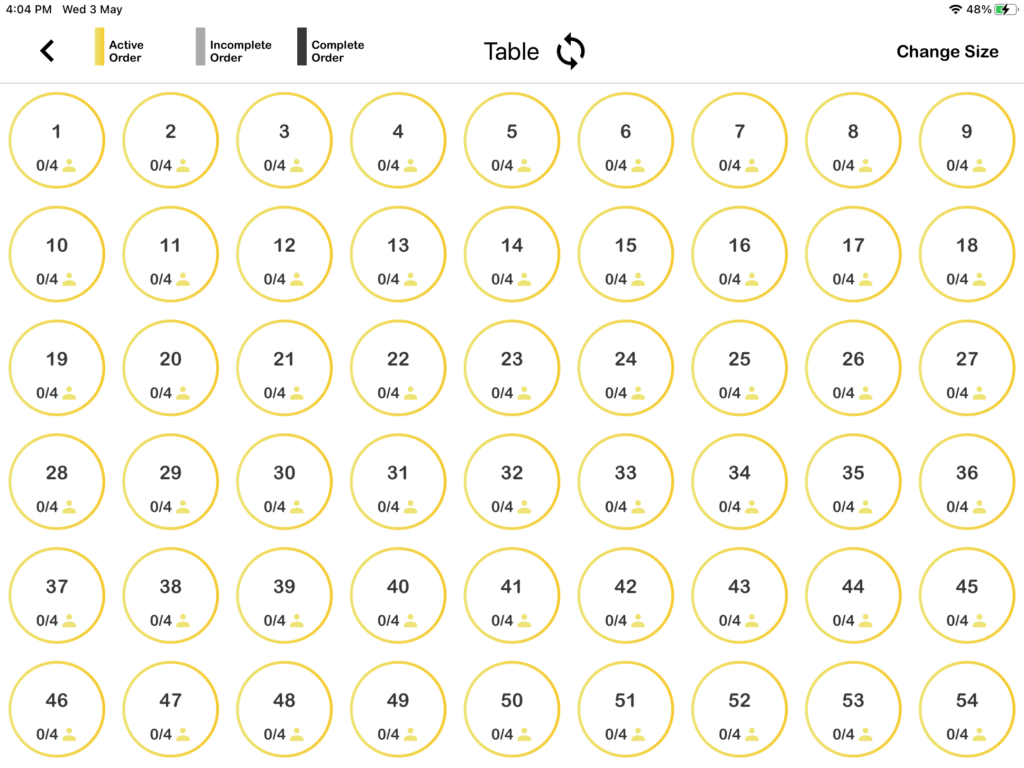Open table 33
The height and width of the screenshot is (768, 1024).
[x=625, y=482]
